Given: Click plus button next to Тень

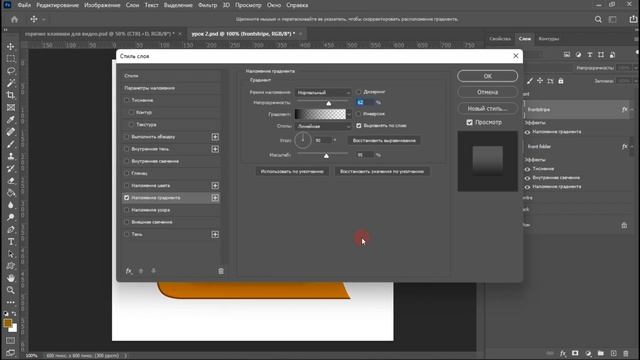Looking at the screenshot, I should click(215, 234).
